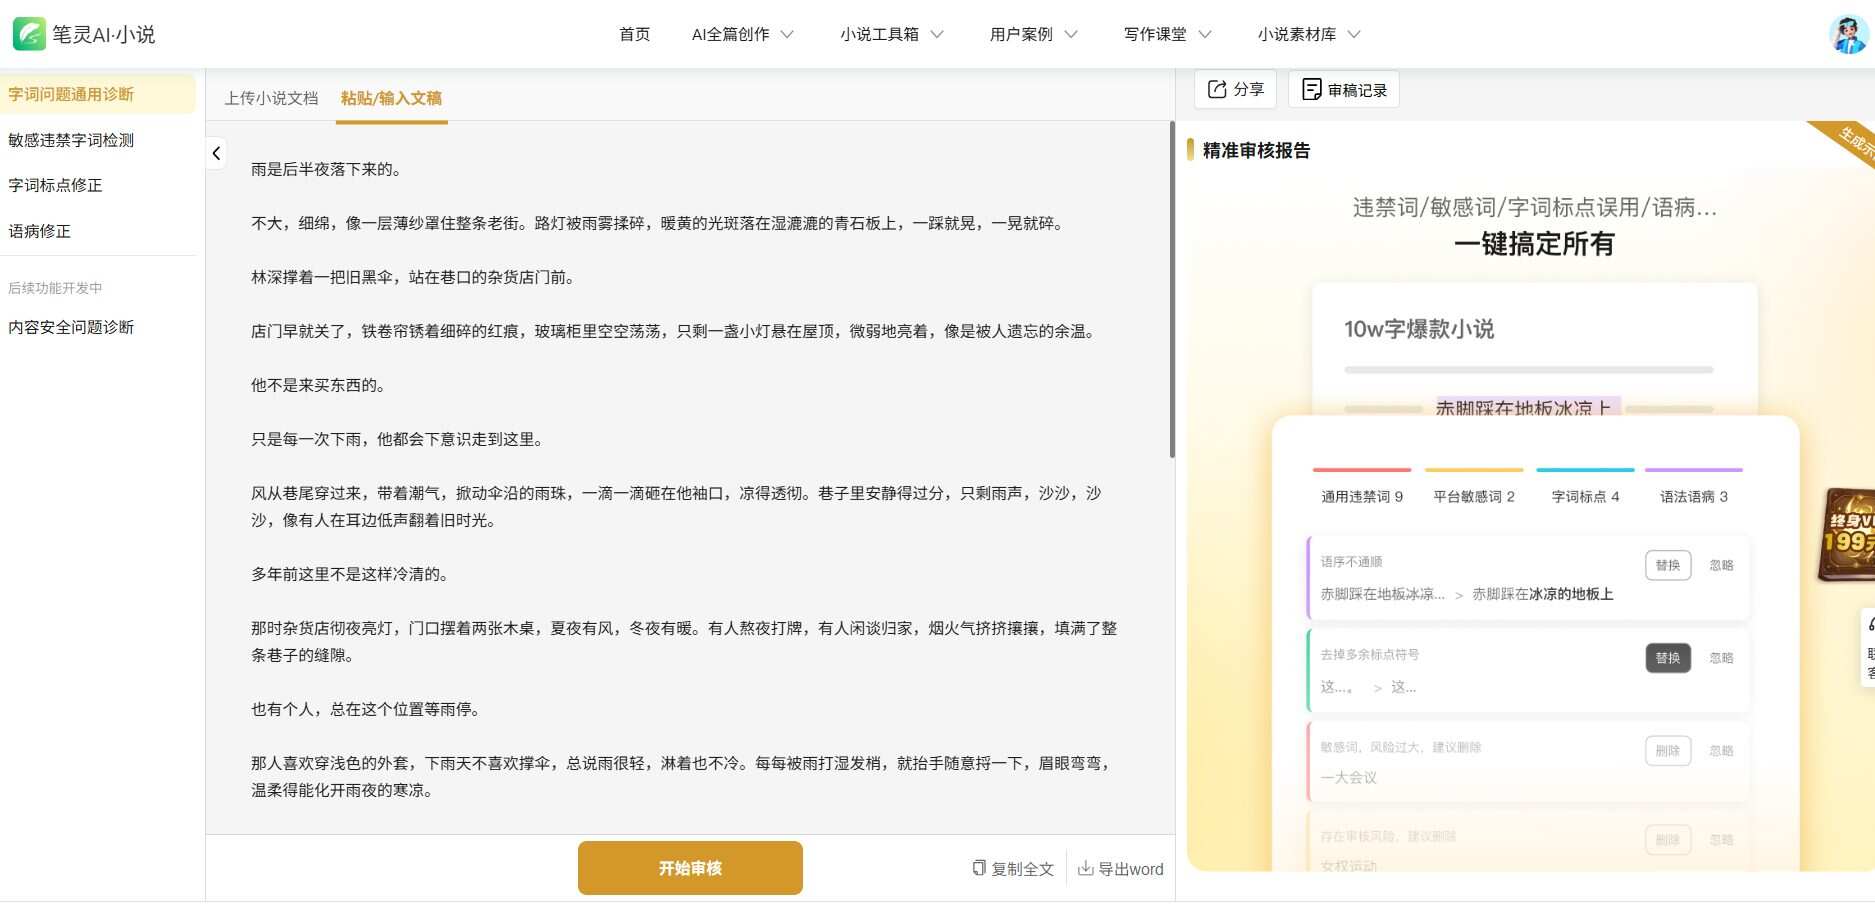Click the 审稿记录 document icon
This screenshot has width=1875, height=910.
point(1311,90)
